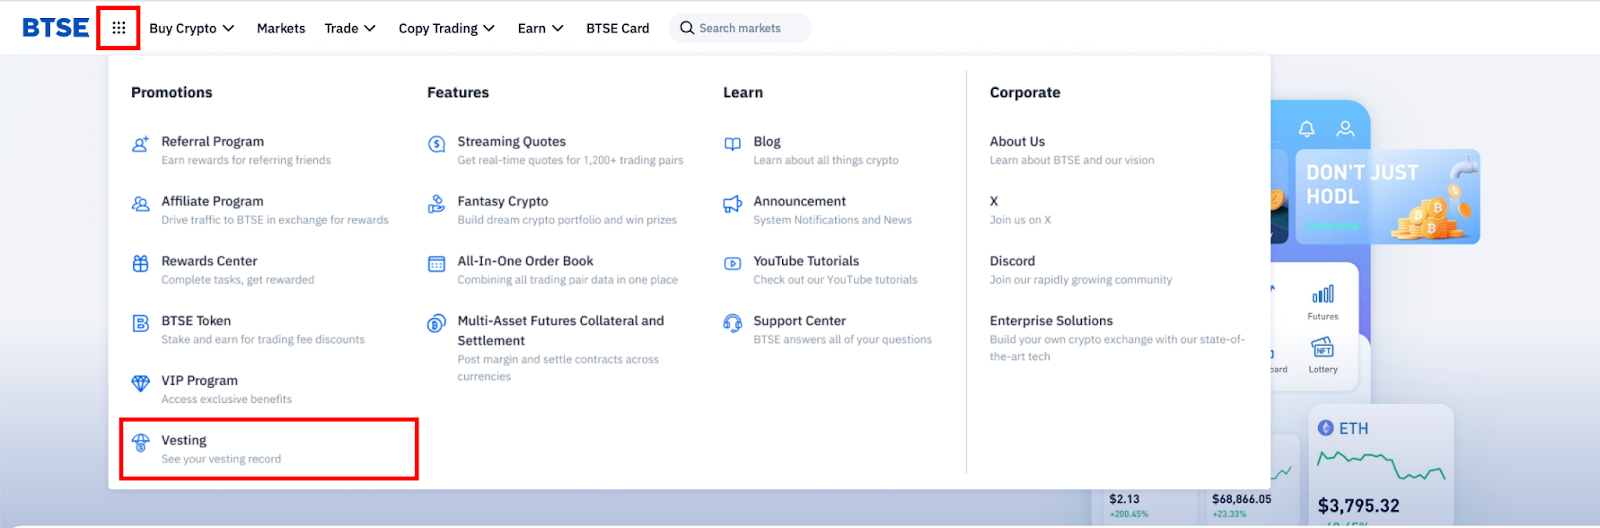Click the Streaming Quotes dollar icon

(437, 144)
